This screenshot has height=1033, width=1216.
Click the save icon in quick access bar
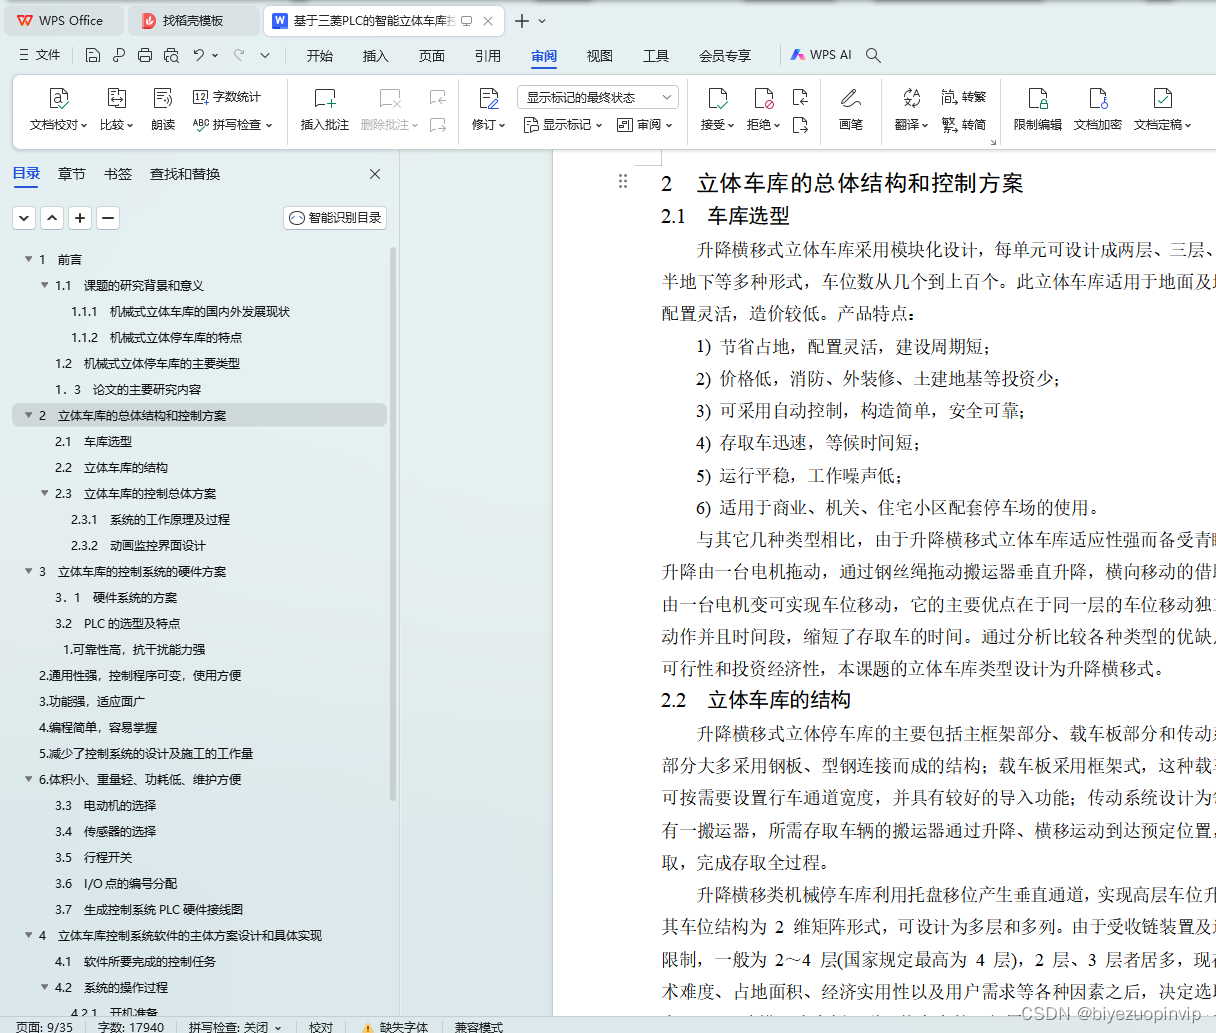[x=93, y=55]
